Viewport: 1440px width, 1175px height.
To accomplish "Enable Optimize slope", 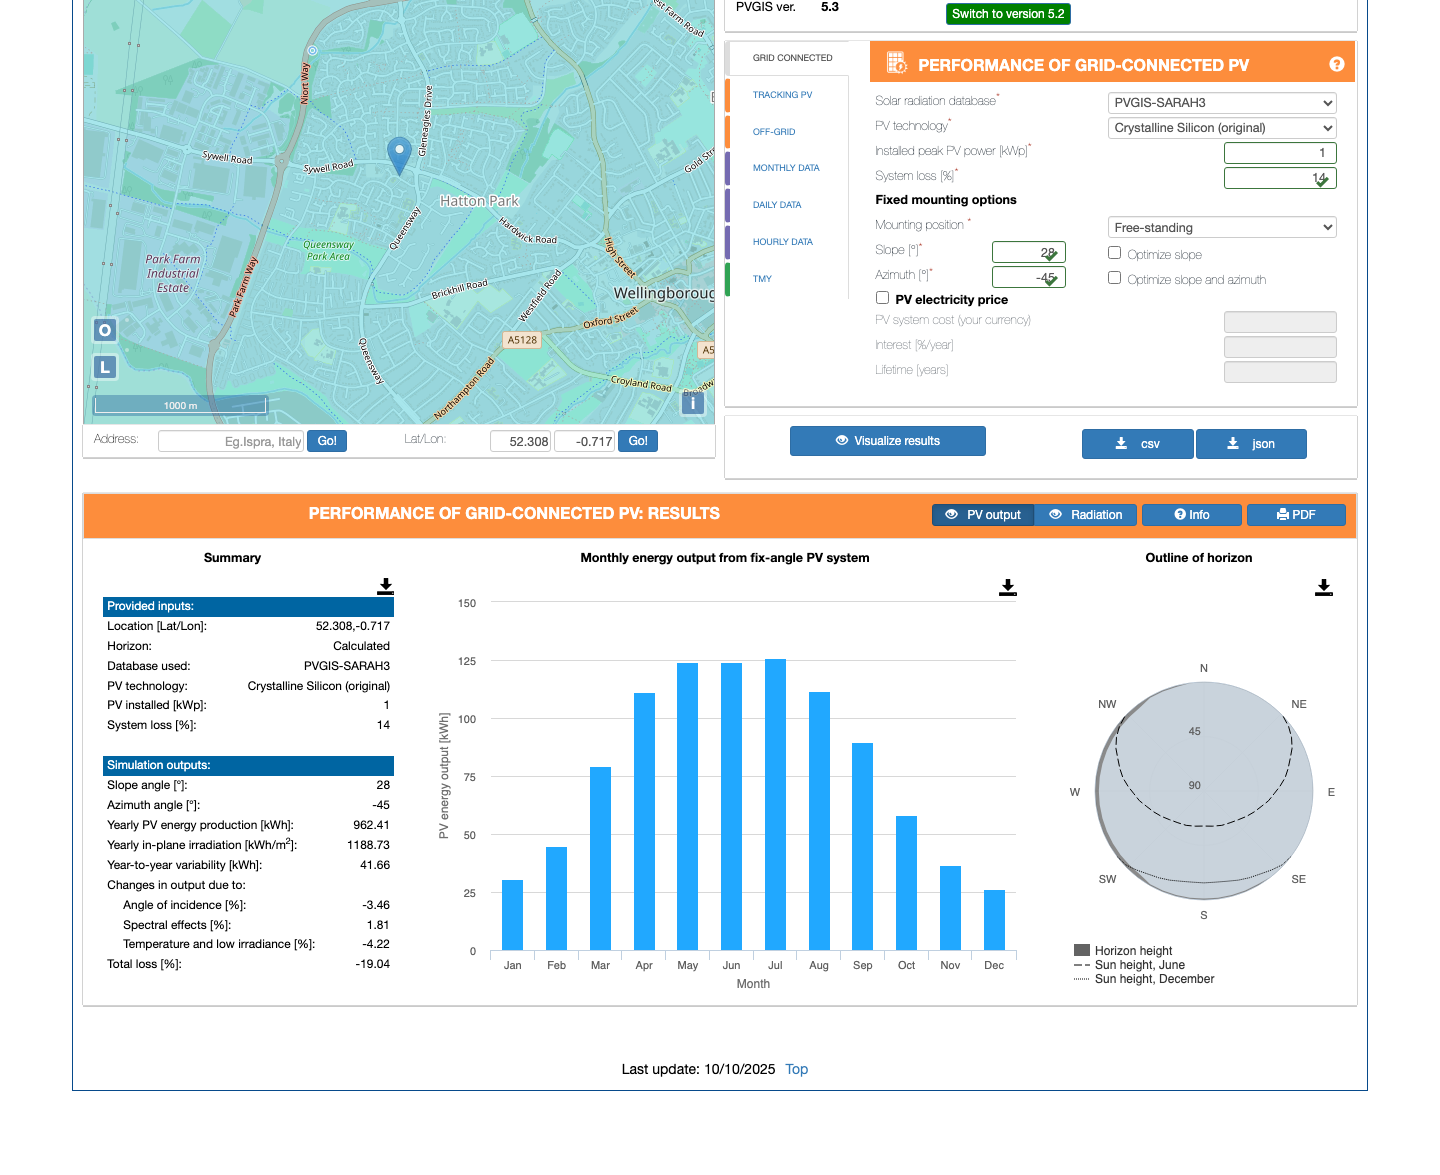I will 1114,253.
